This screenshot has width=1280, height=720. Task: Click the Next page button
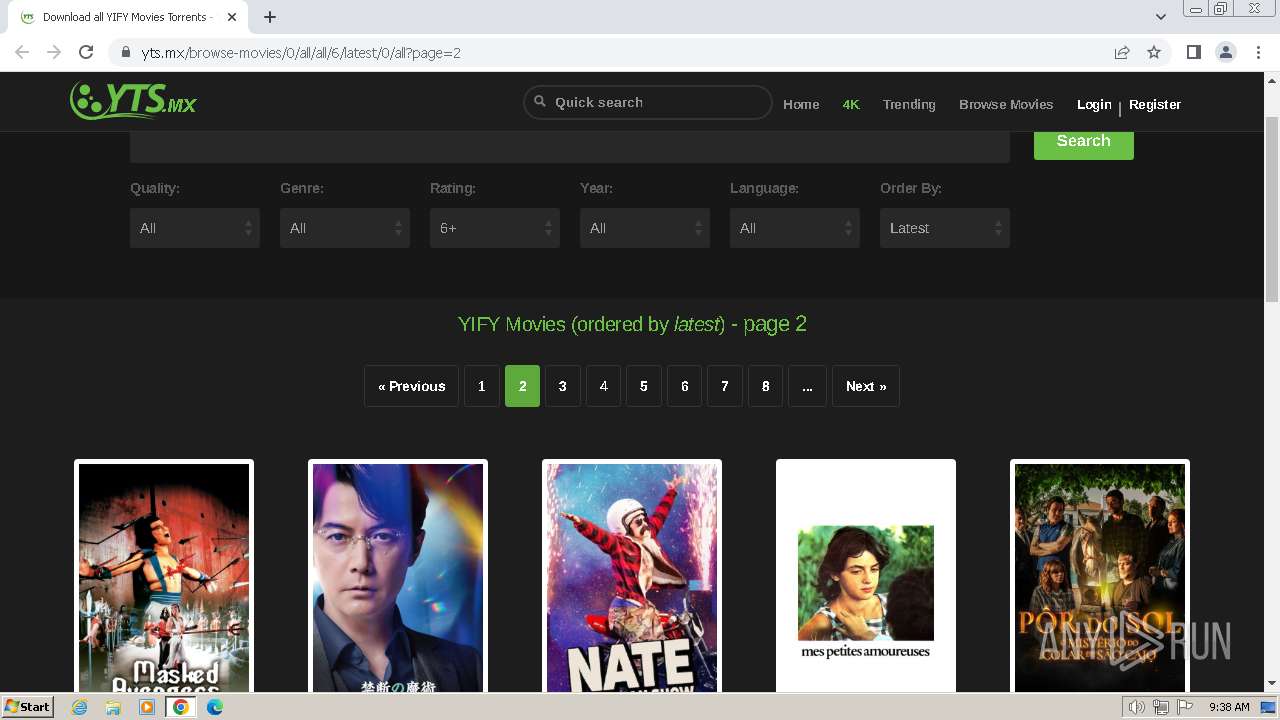click(x=866, y=386)
